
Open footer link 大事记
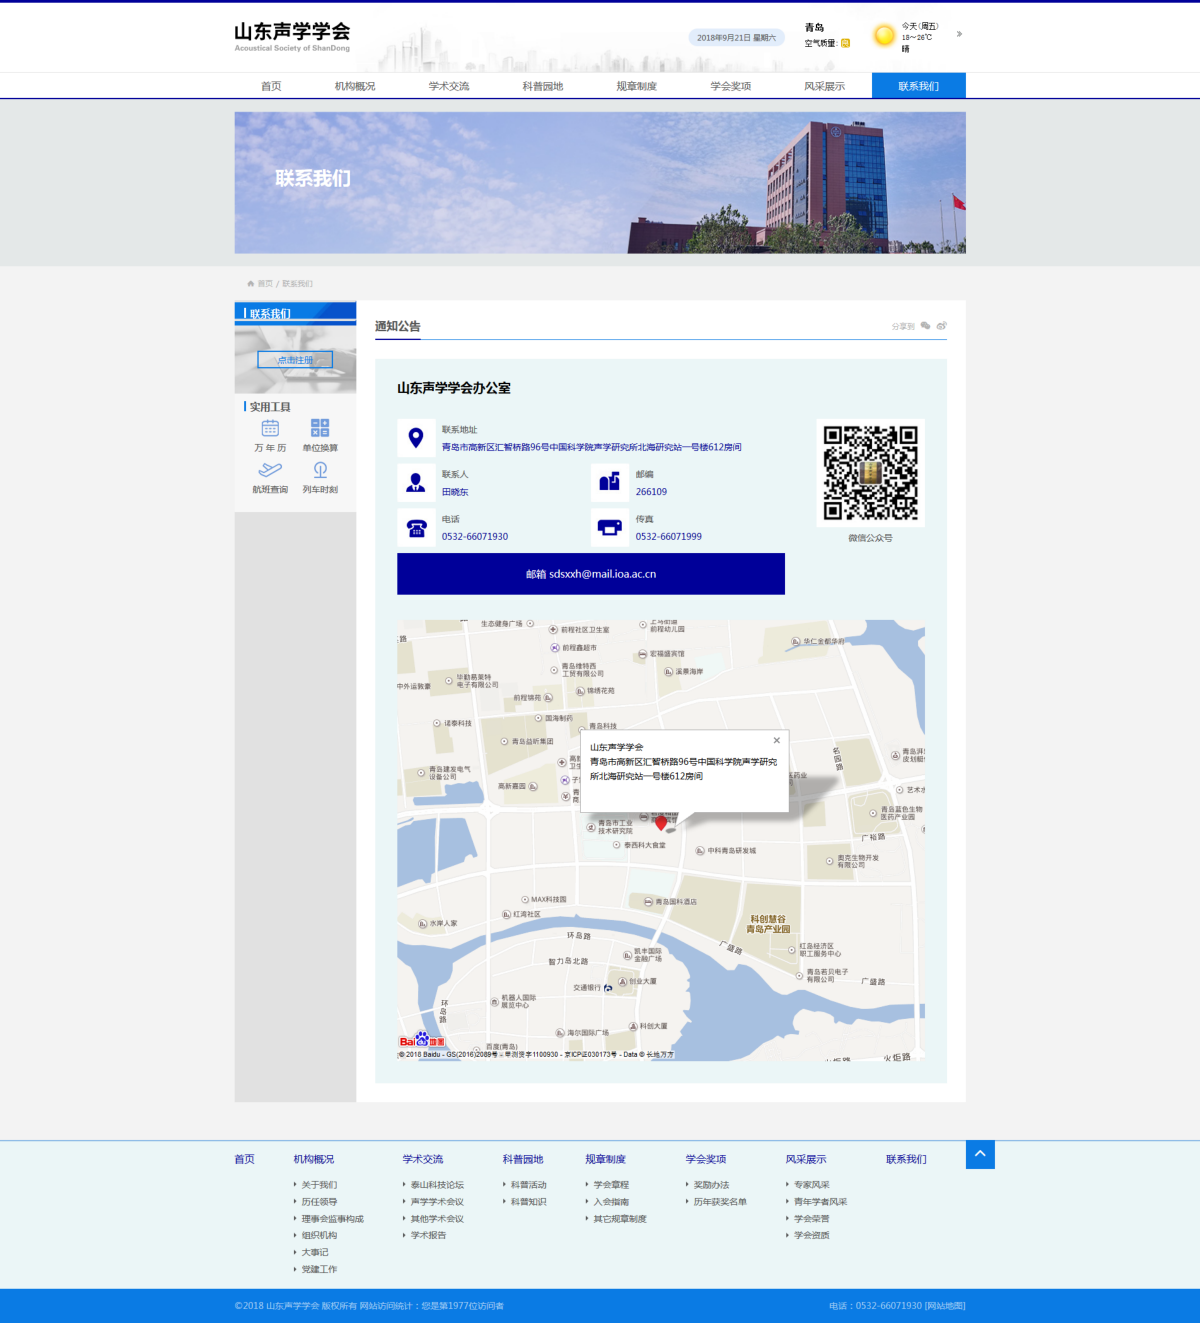[x=315, y=1252]
